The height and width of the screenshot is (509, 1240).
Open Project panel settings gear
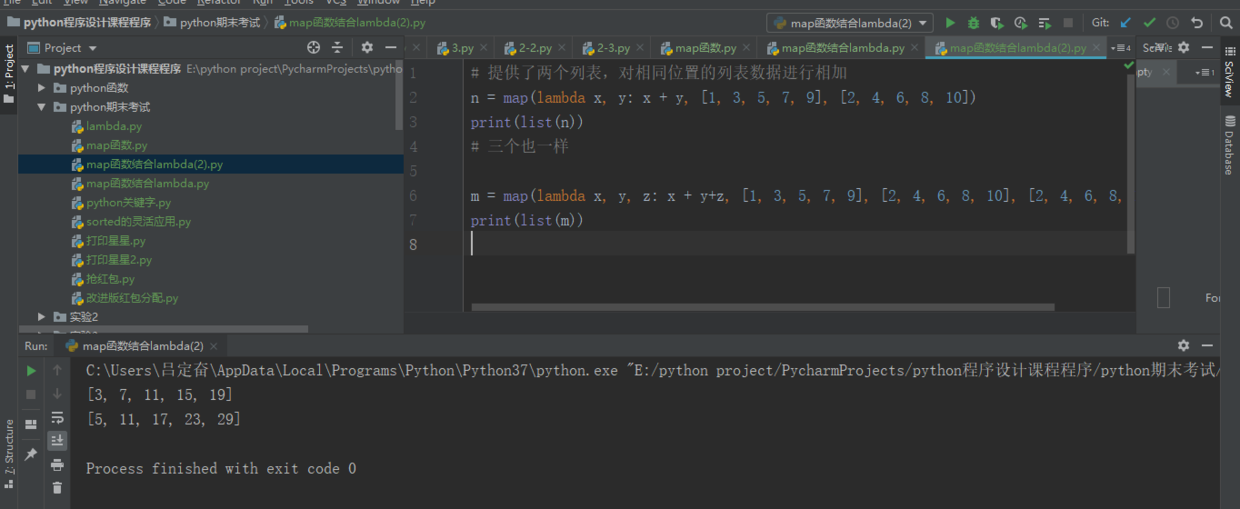pyautogui.click(x=367, y=47)
